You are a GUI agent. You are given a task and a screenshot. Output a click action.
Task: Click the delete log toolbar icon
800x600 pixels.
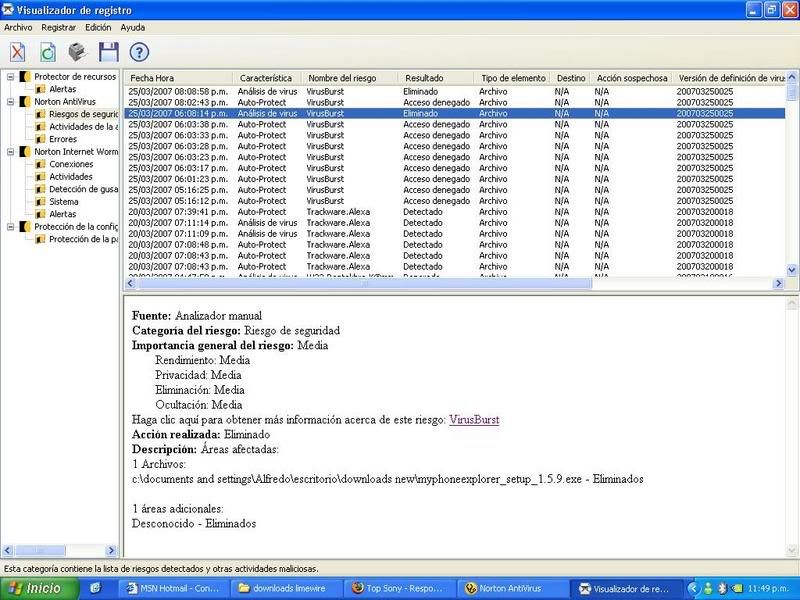[17, 52]
